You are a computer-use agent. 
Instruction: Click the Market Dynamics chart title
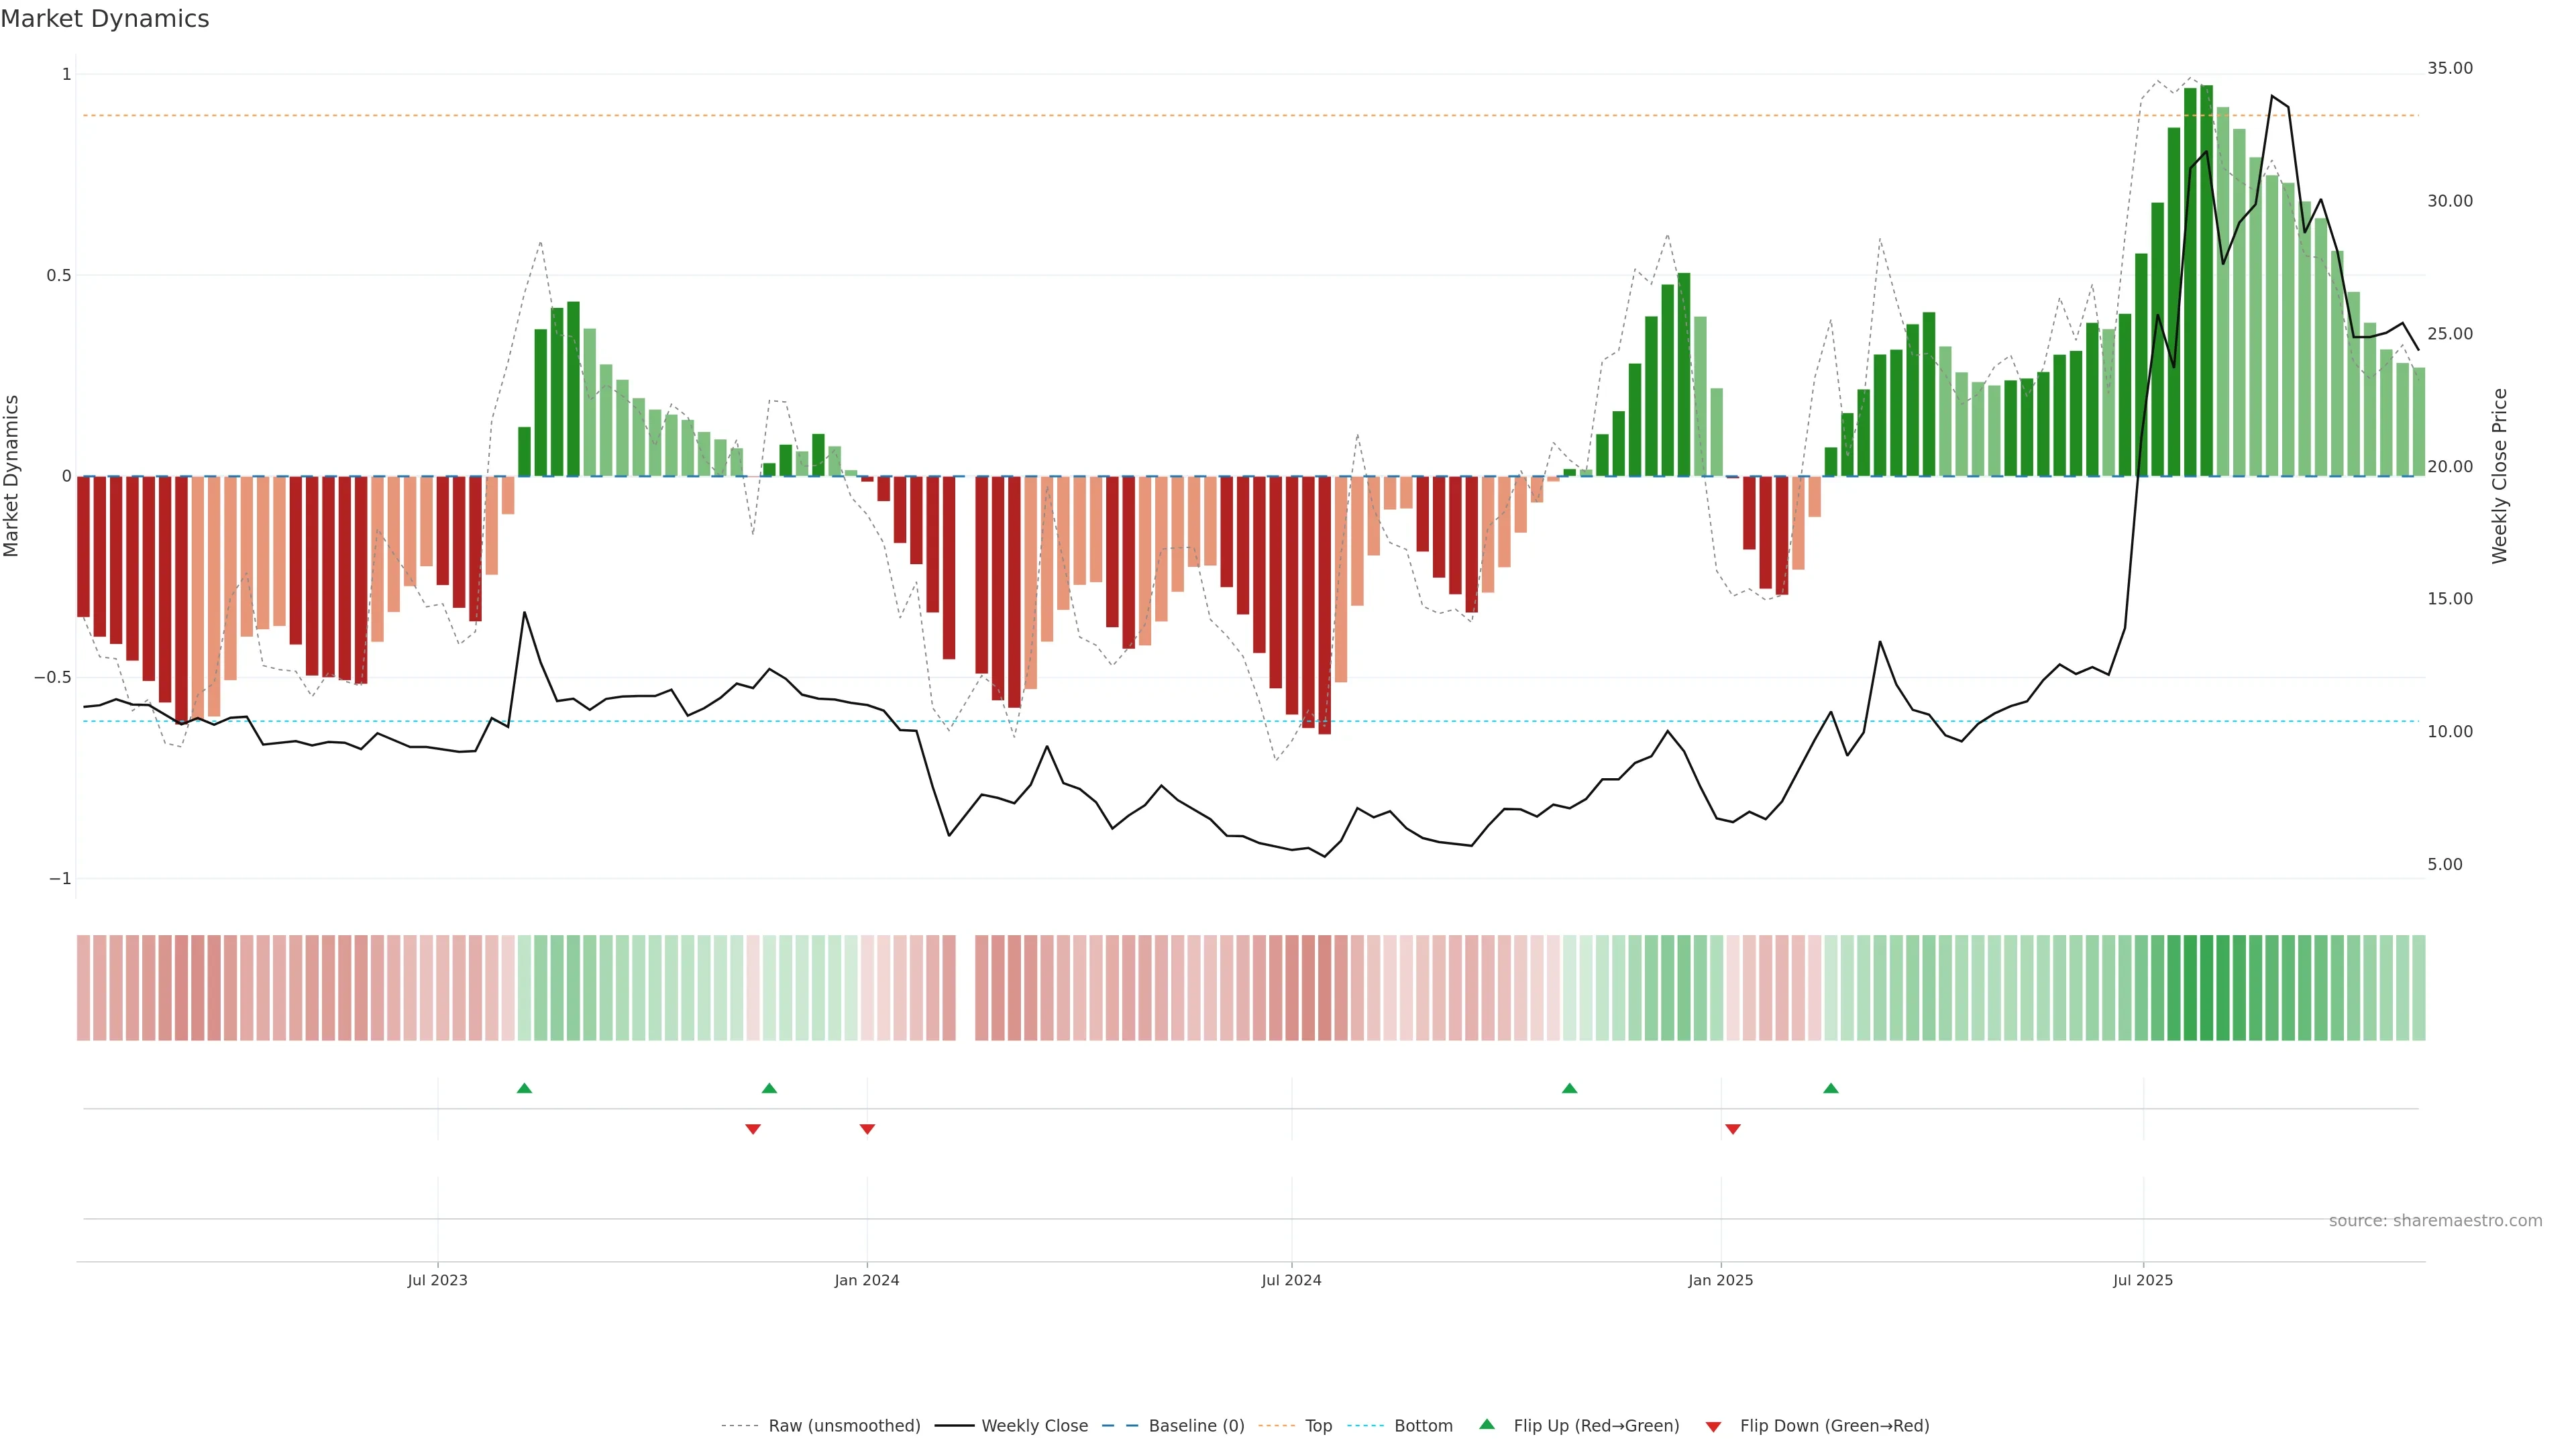105,19
